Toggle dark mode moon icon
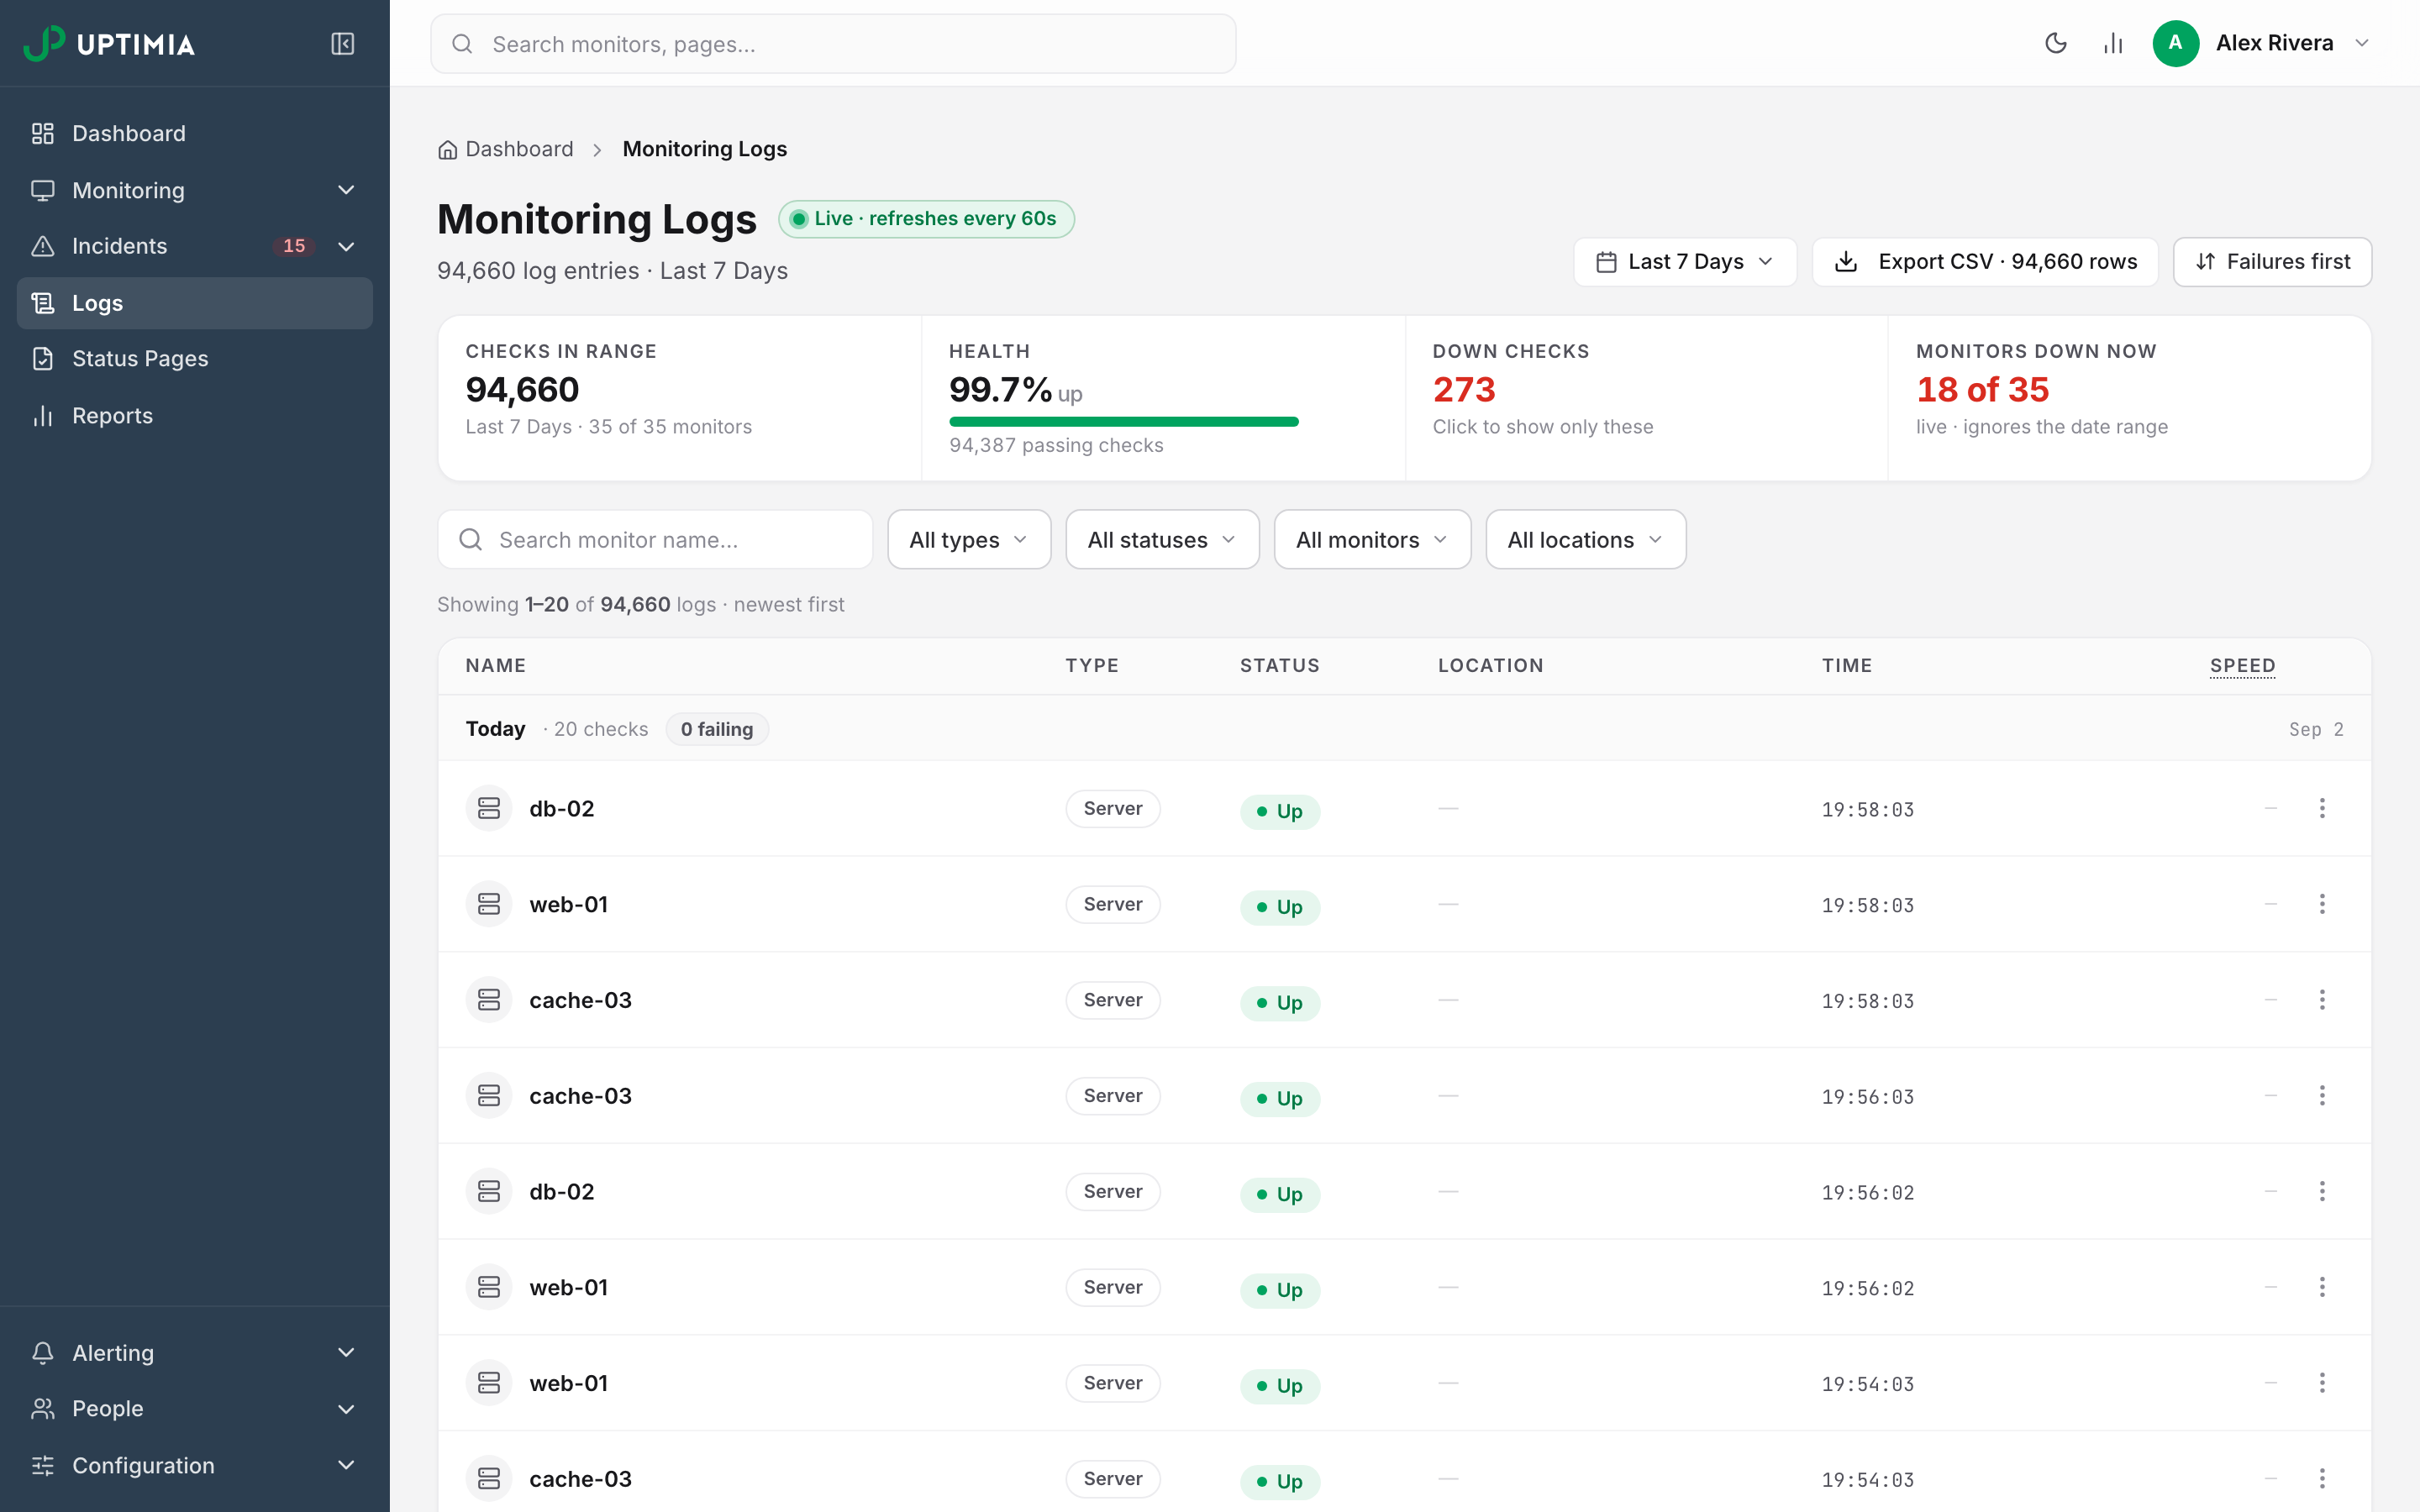 pos(2055,43)
